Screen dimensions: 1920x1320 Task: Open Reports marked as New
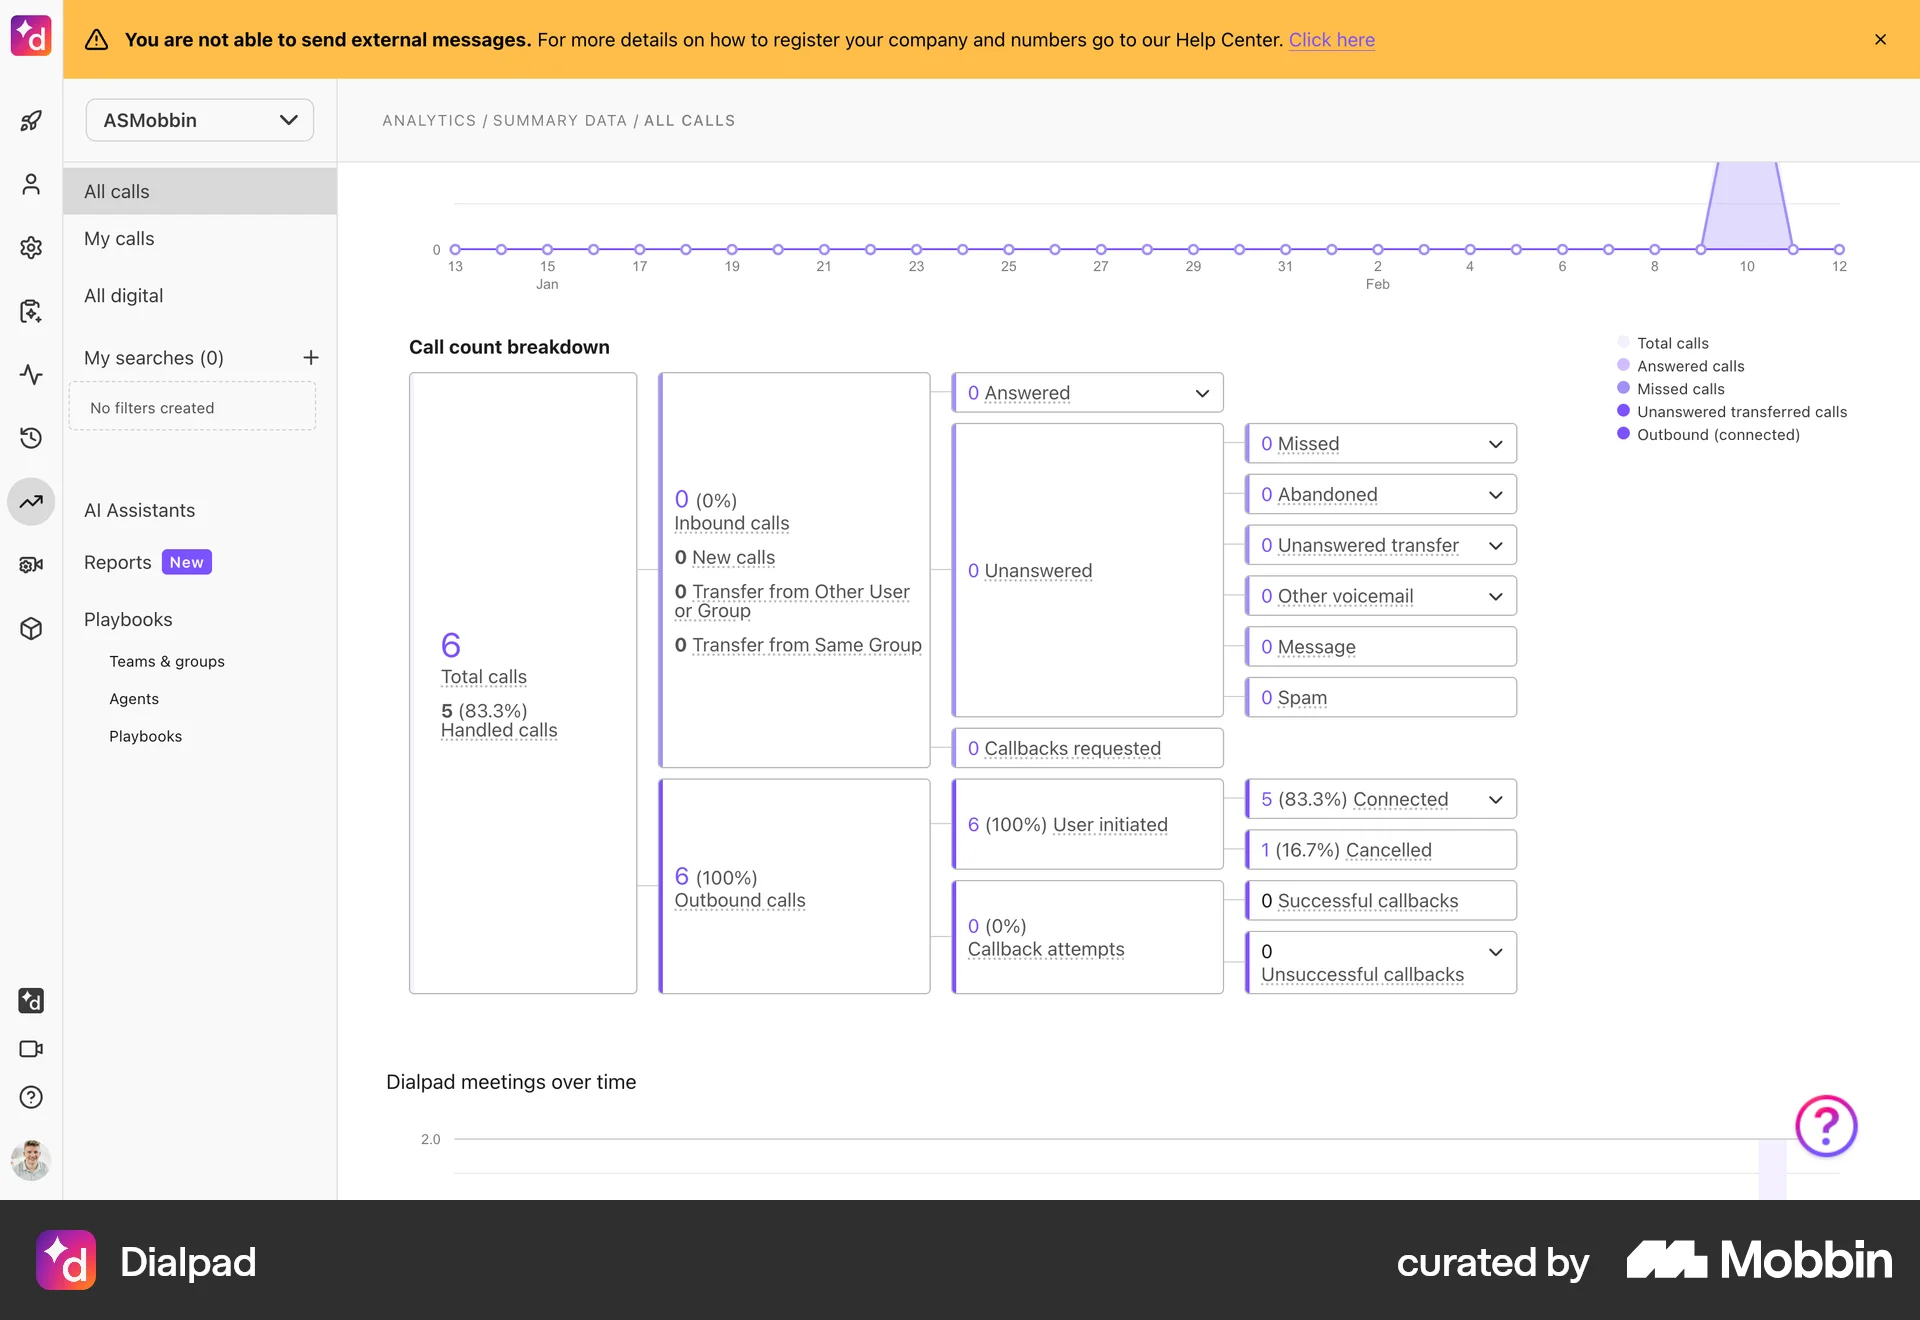click(117, 562)
